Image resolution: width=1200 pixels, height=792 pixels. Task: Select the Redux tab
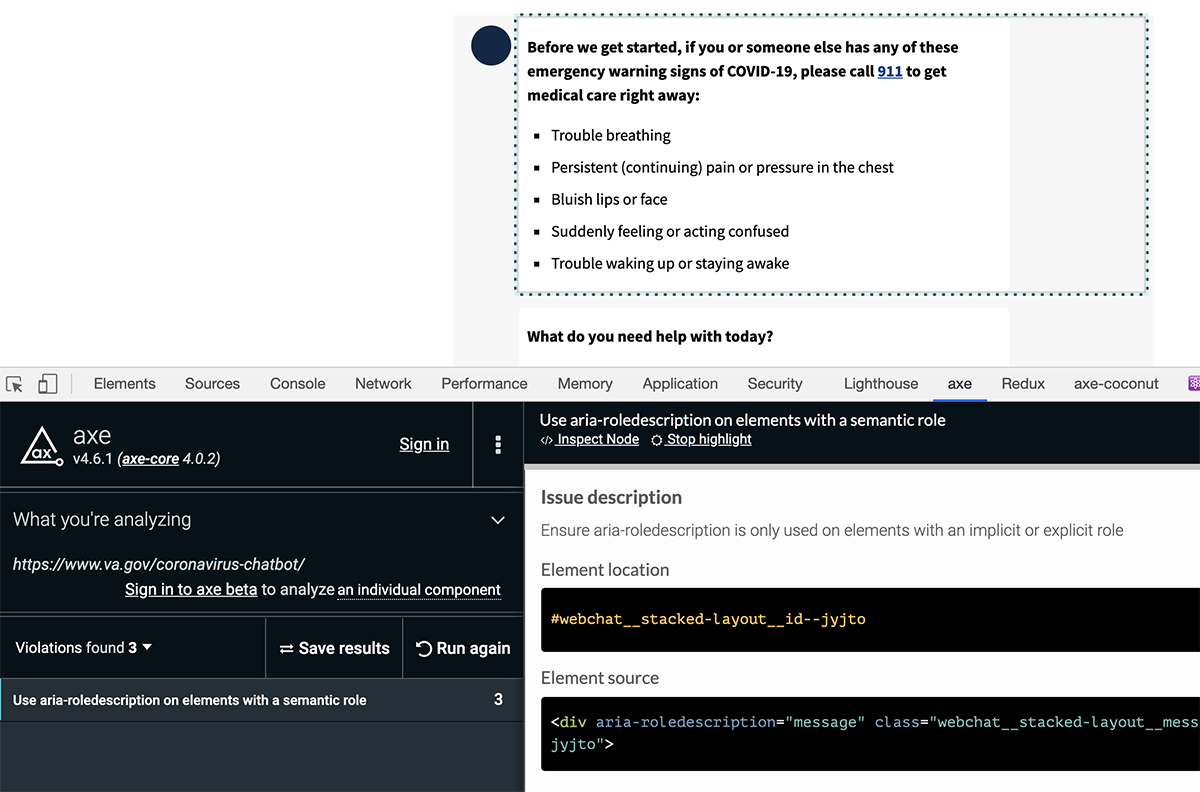(x=1022, y=383)
